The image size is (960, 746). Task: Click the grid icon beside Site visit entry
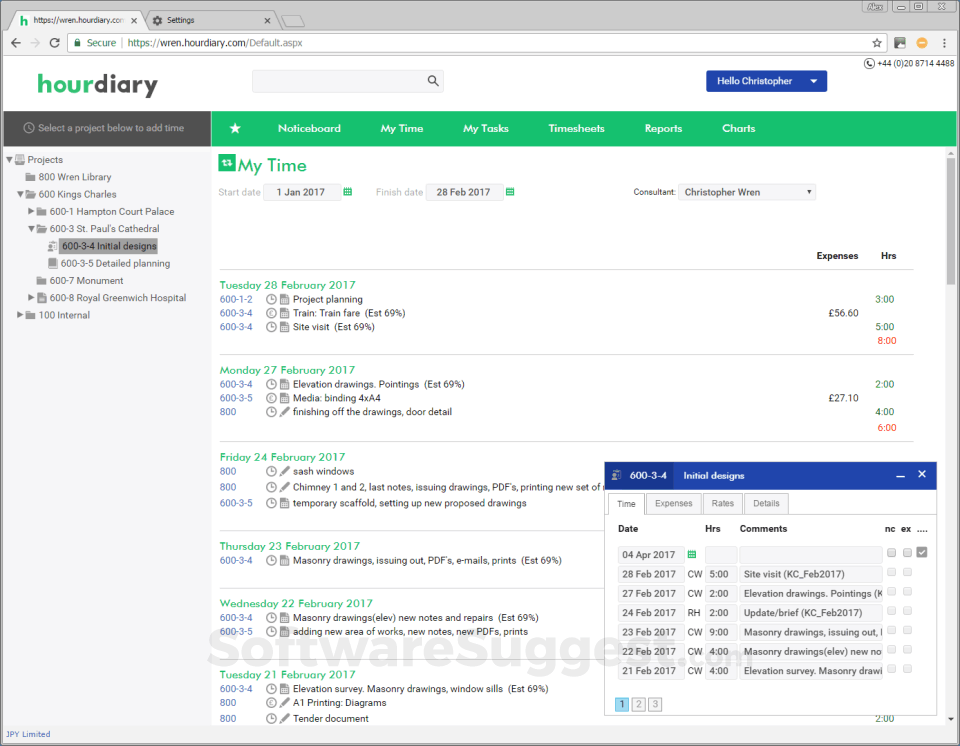(285, 327)
